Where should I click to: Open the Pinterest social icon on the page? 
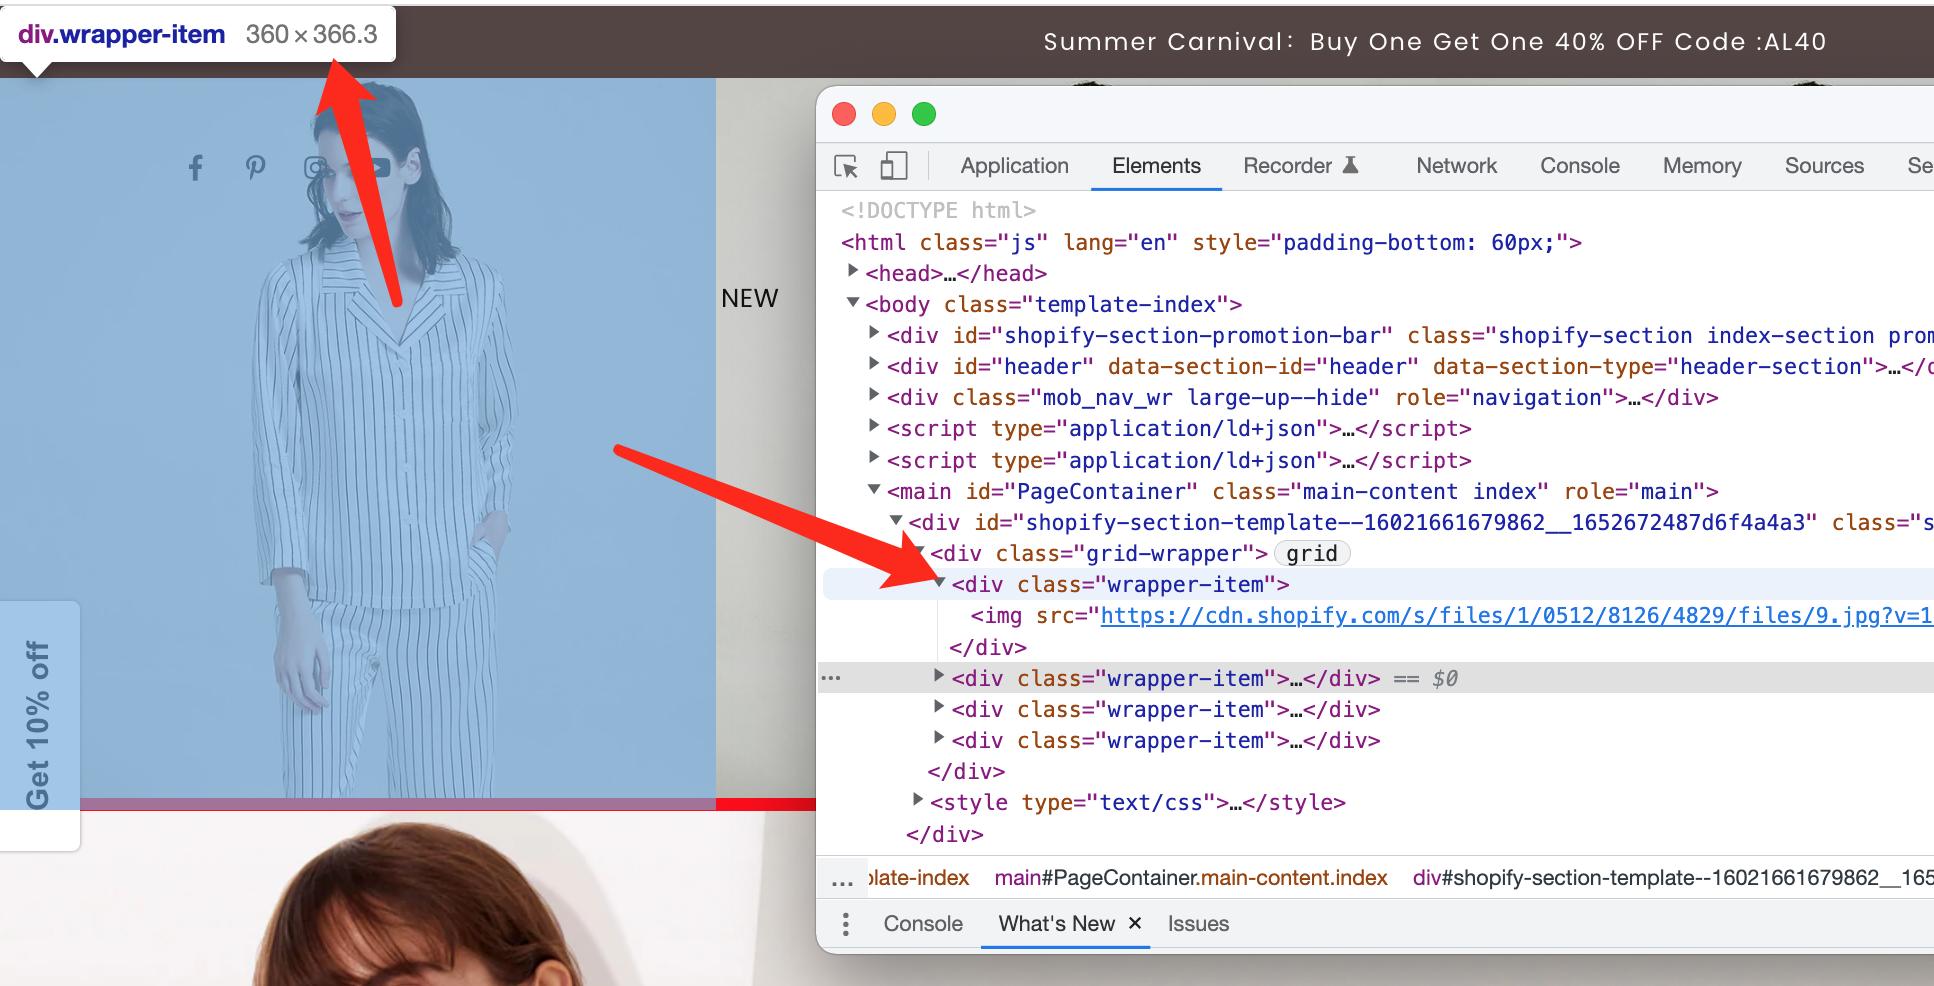click(256, 168)
